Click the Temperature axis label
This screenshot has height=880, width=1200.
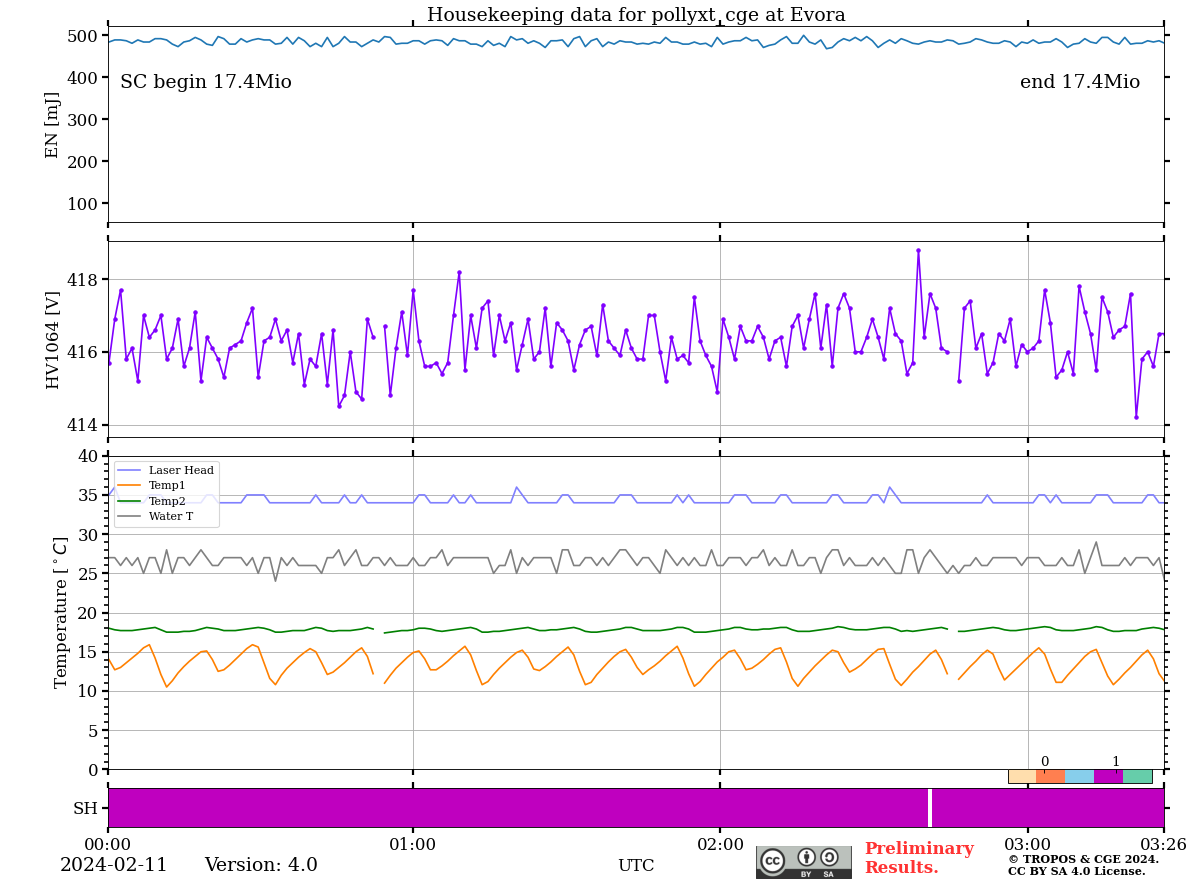tap(61, 612)
